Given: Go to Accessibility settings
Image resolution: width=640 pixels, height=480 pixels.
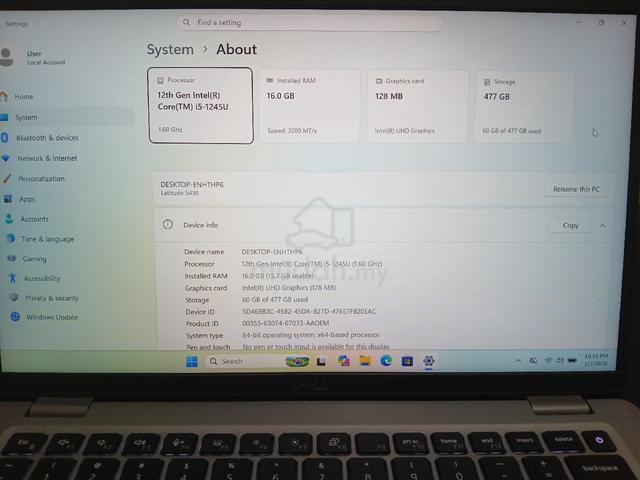Looking at the screenshot, I should [41, 278].
